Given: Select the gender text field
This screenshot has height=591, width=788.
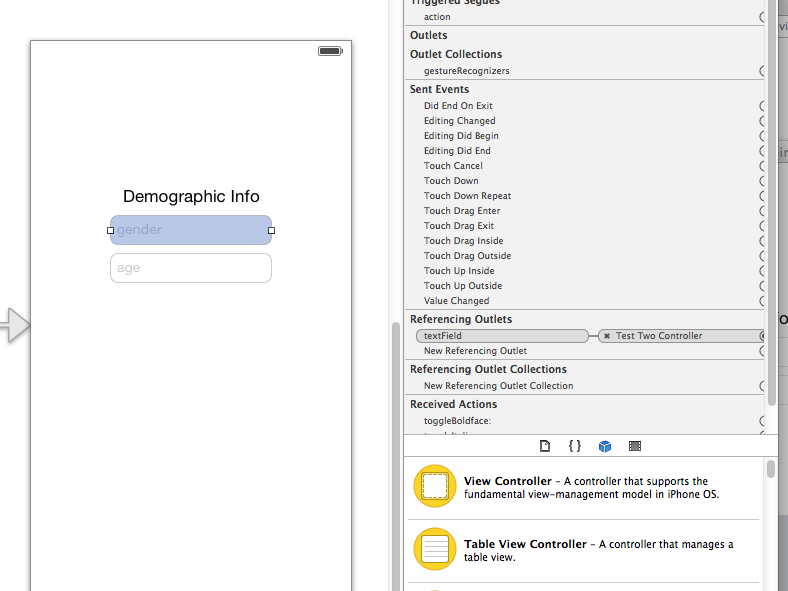Looking at the screenshot, I should [191, 230].
